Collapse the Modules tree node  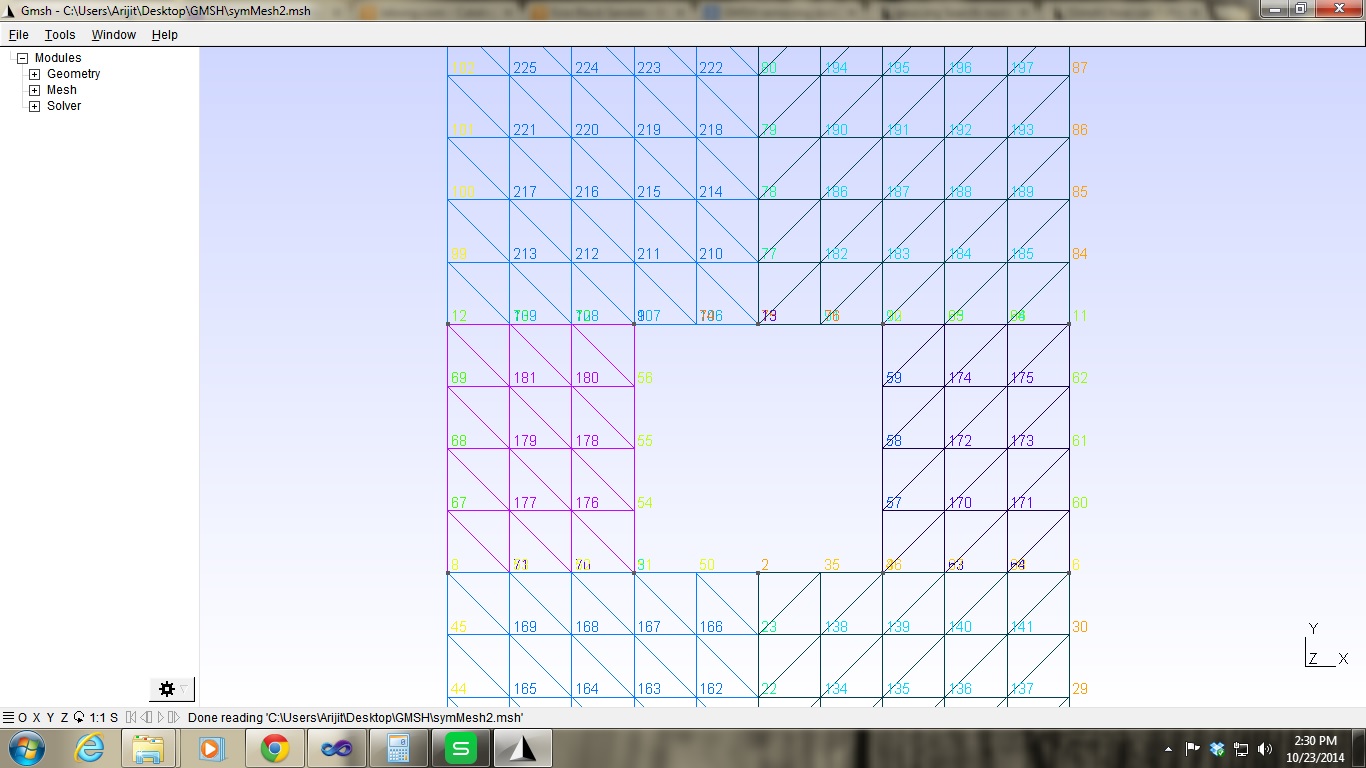click(x=22, y=58)
